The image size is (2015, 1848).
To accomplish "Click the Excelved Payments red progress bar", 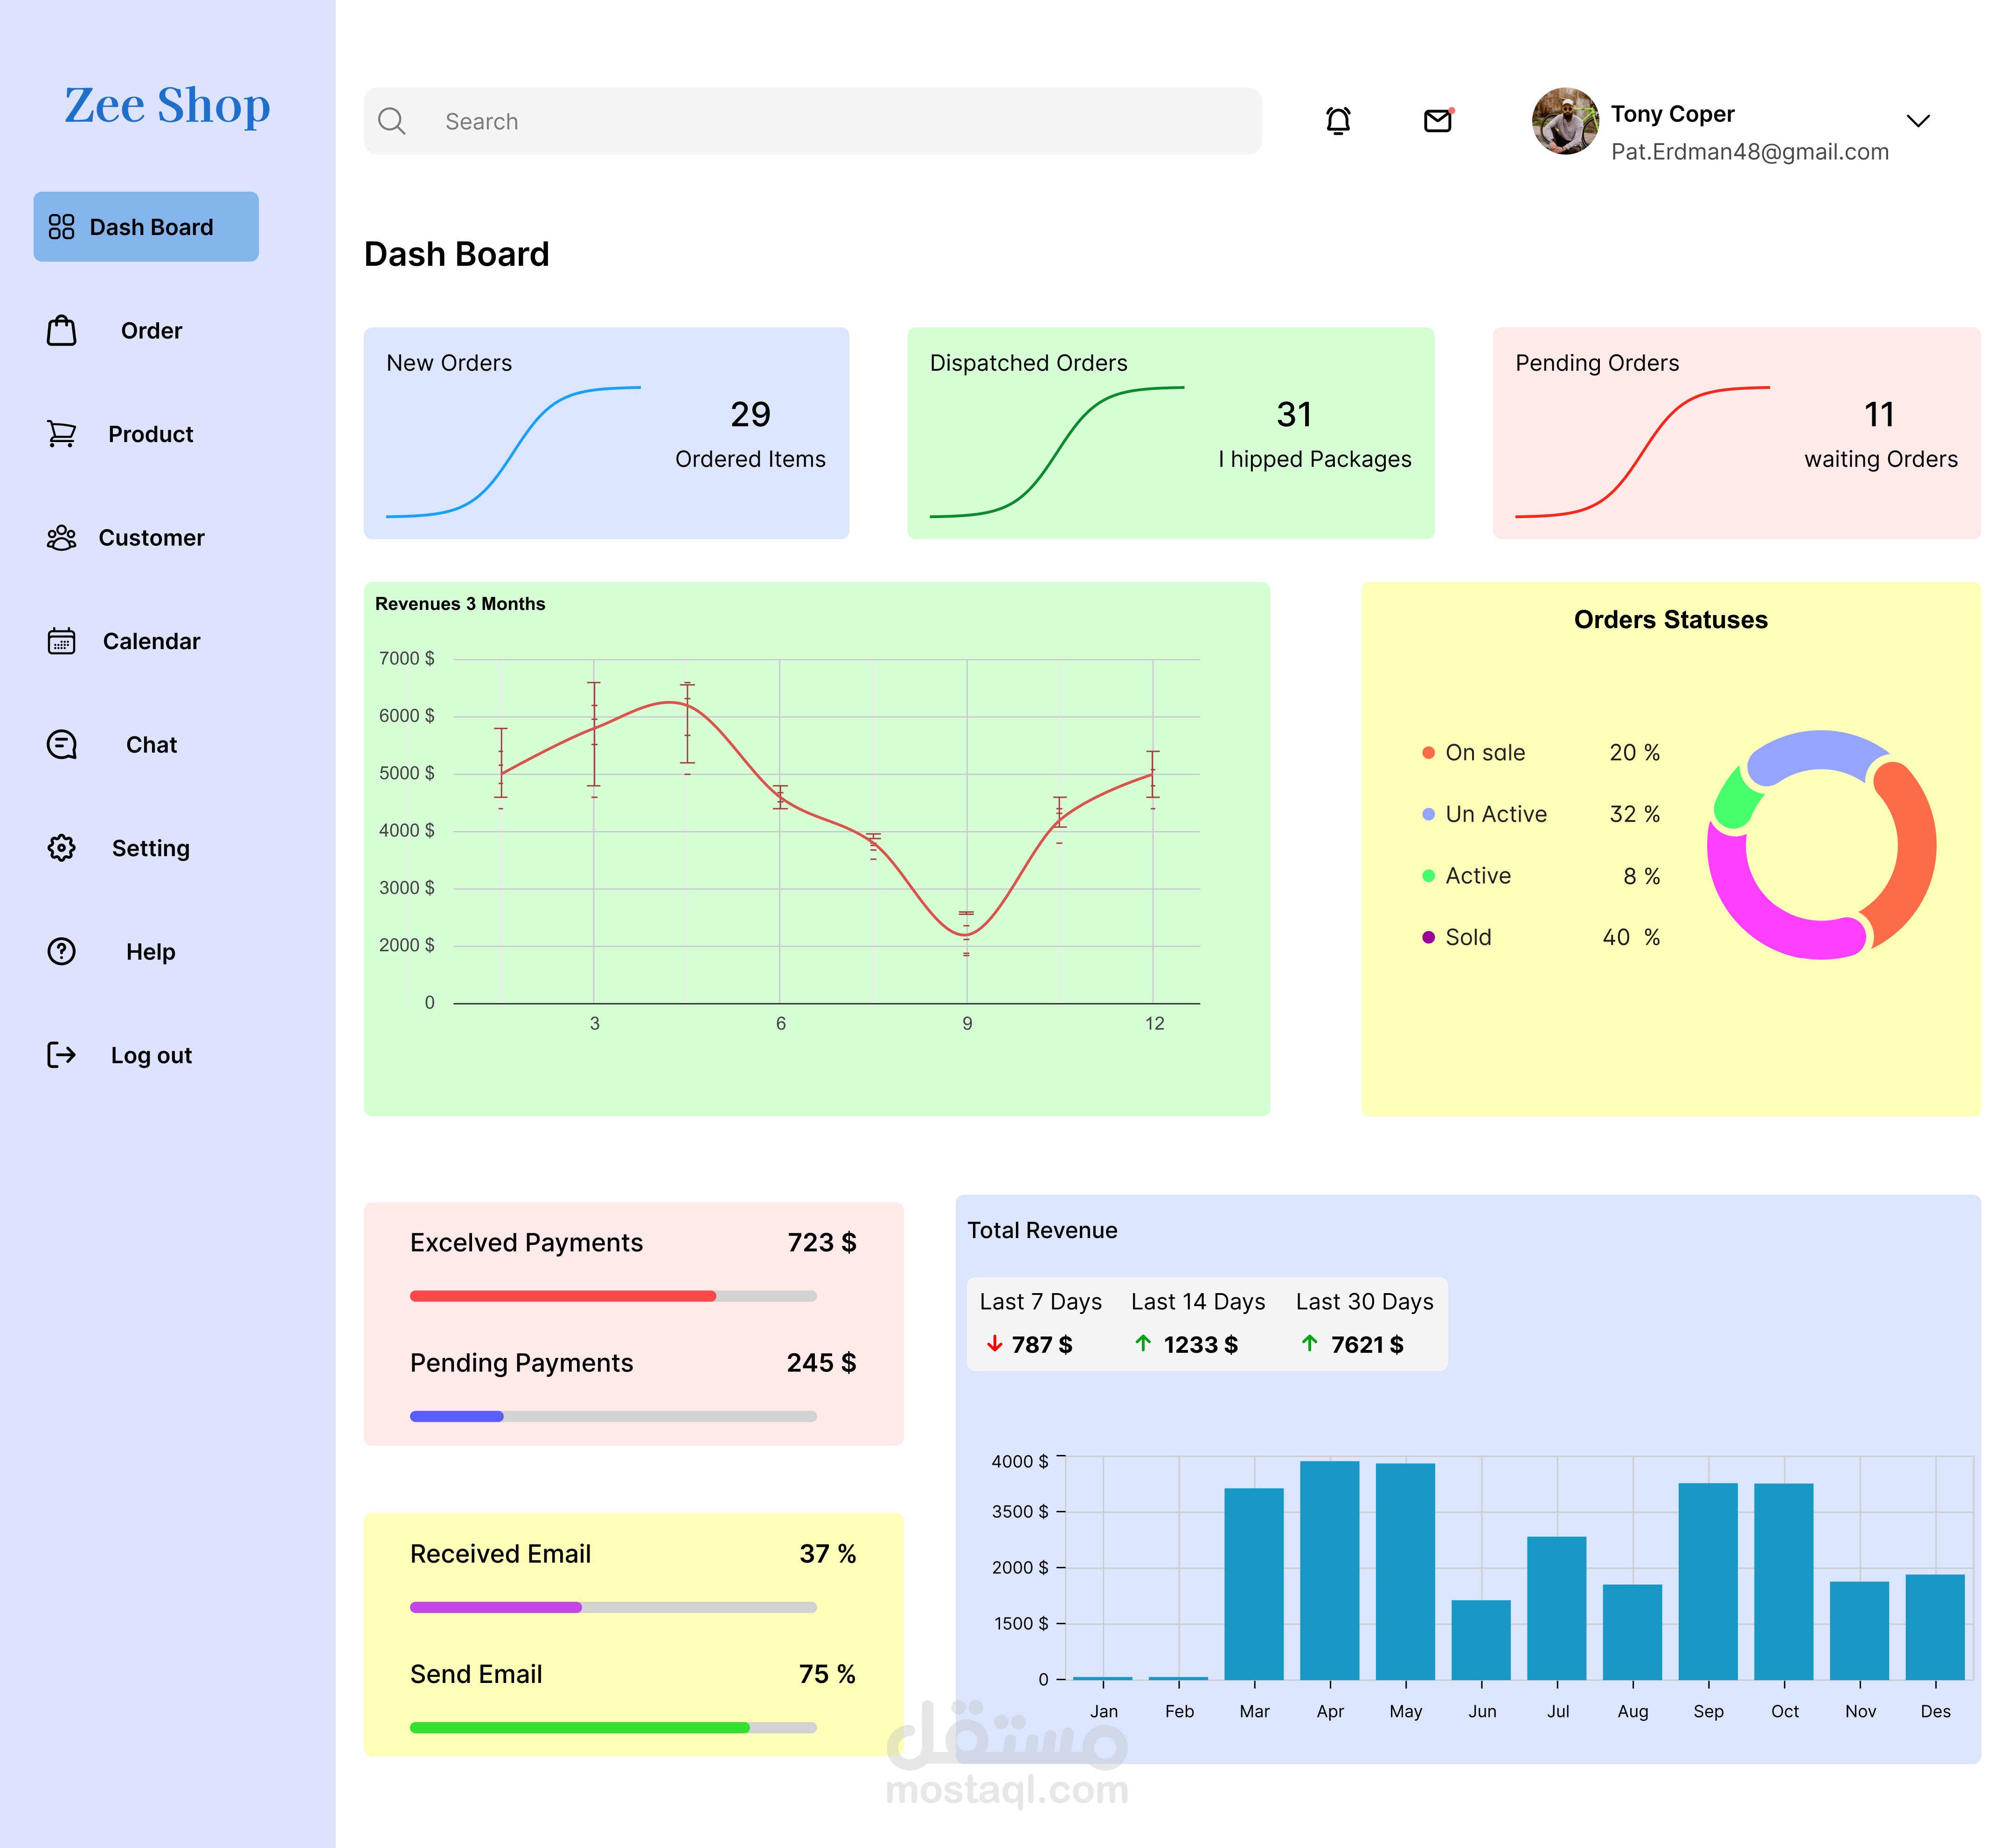I will tap(563, 1296).
